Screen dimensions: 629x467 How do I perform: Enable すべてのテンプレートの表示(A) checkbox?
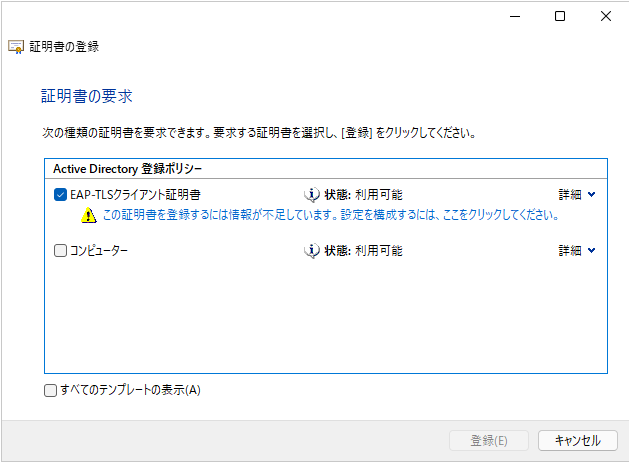(x=50, y=390)
